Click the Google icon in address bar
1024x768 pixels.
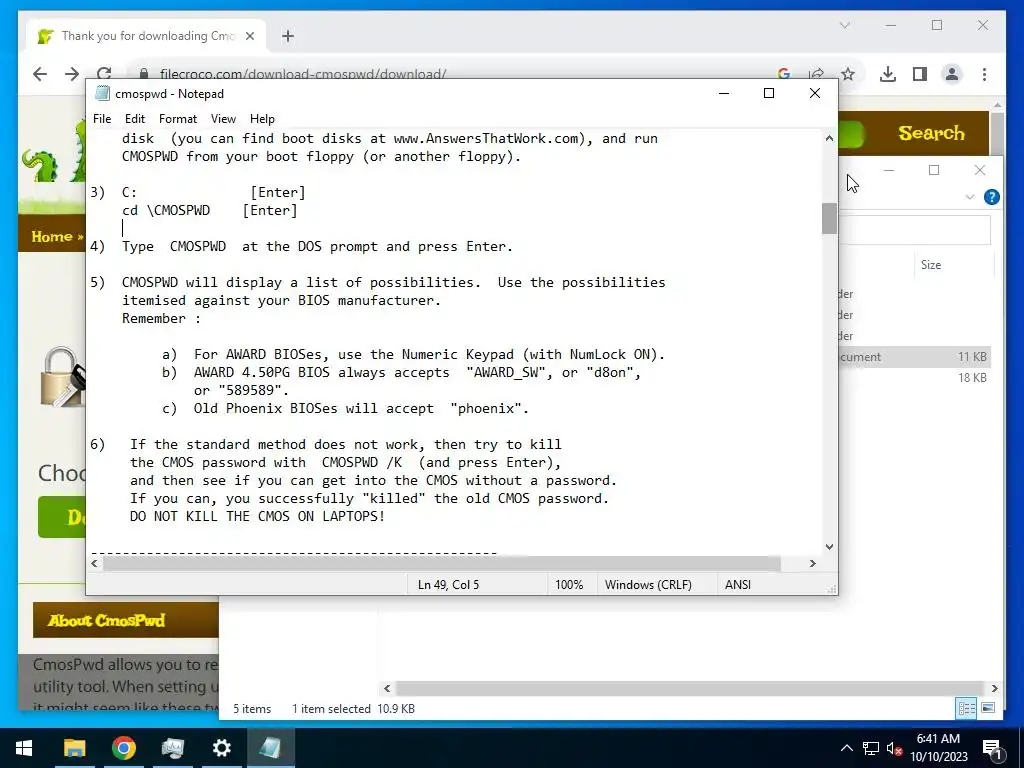point(784,74)
